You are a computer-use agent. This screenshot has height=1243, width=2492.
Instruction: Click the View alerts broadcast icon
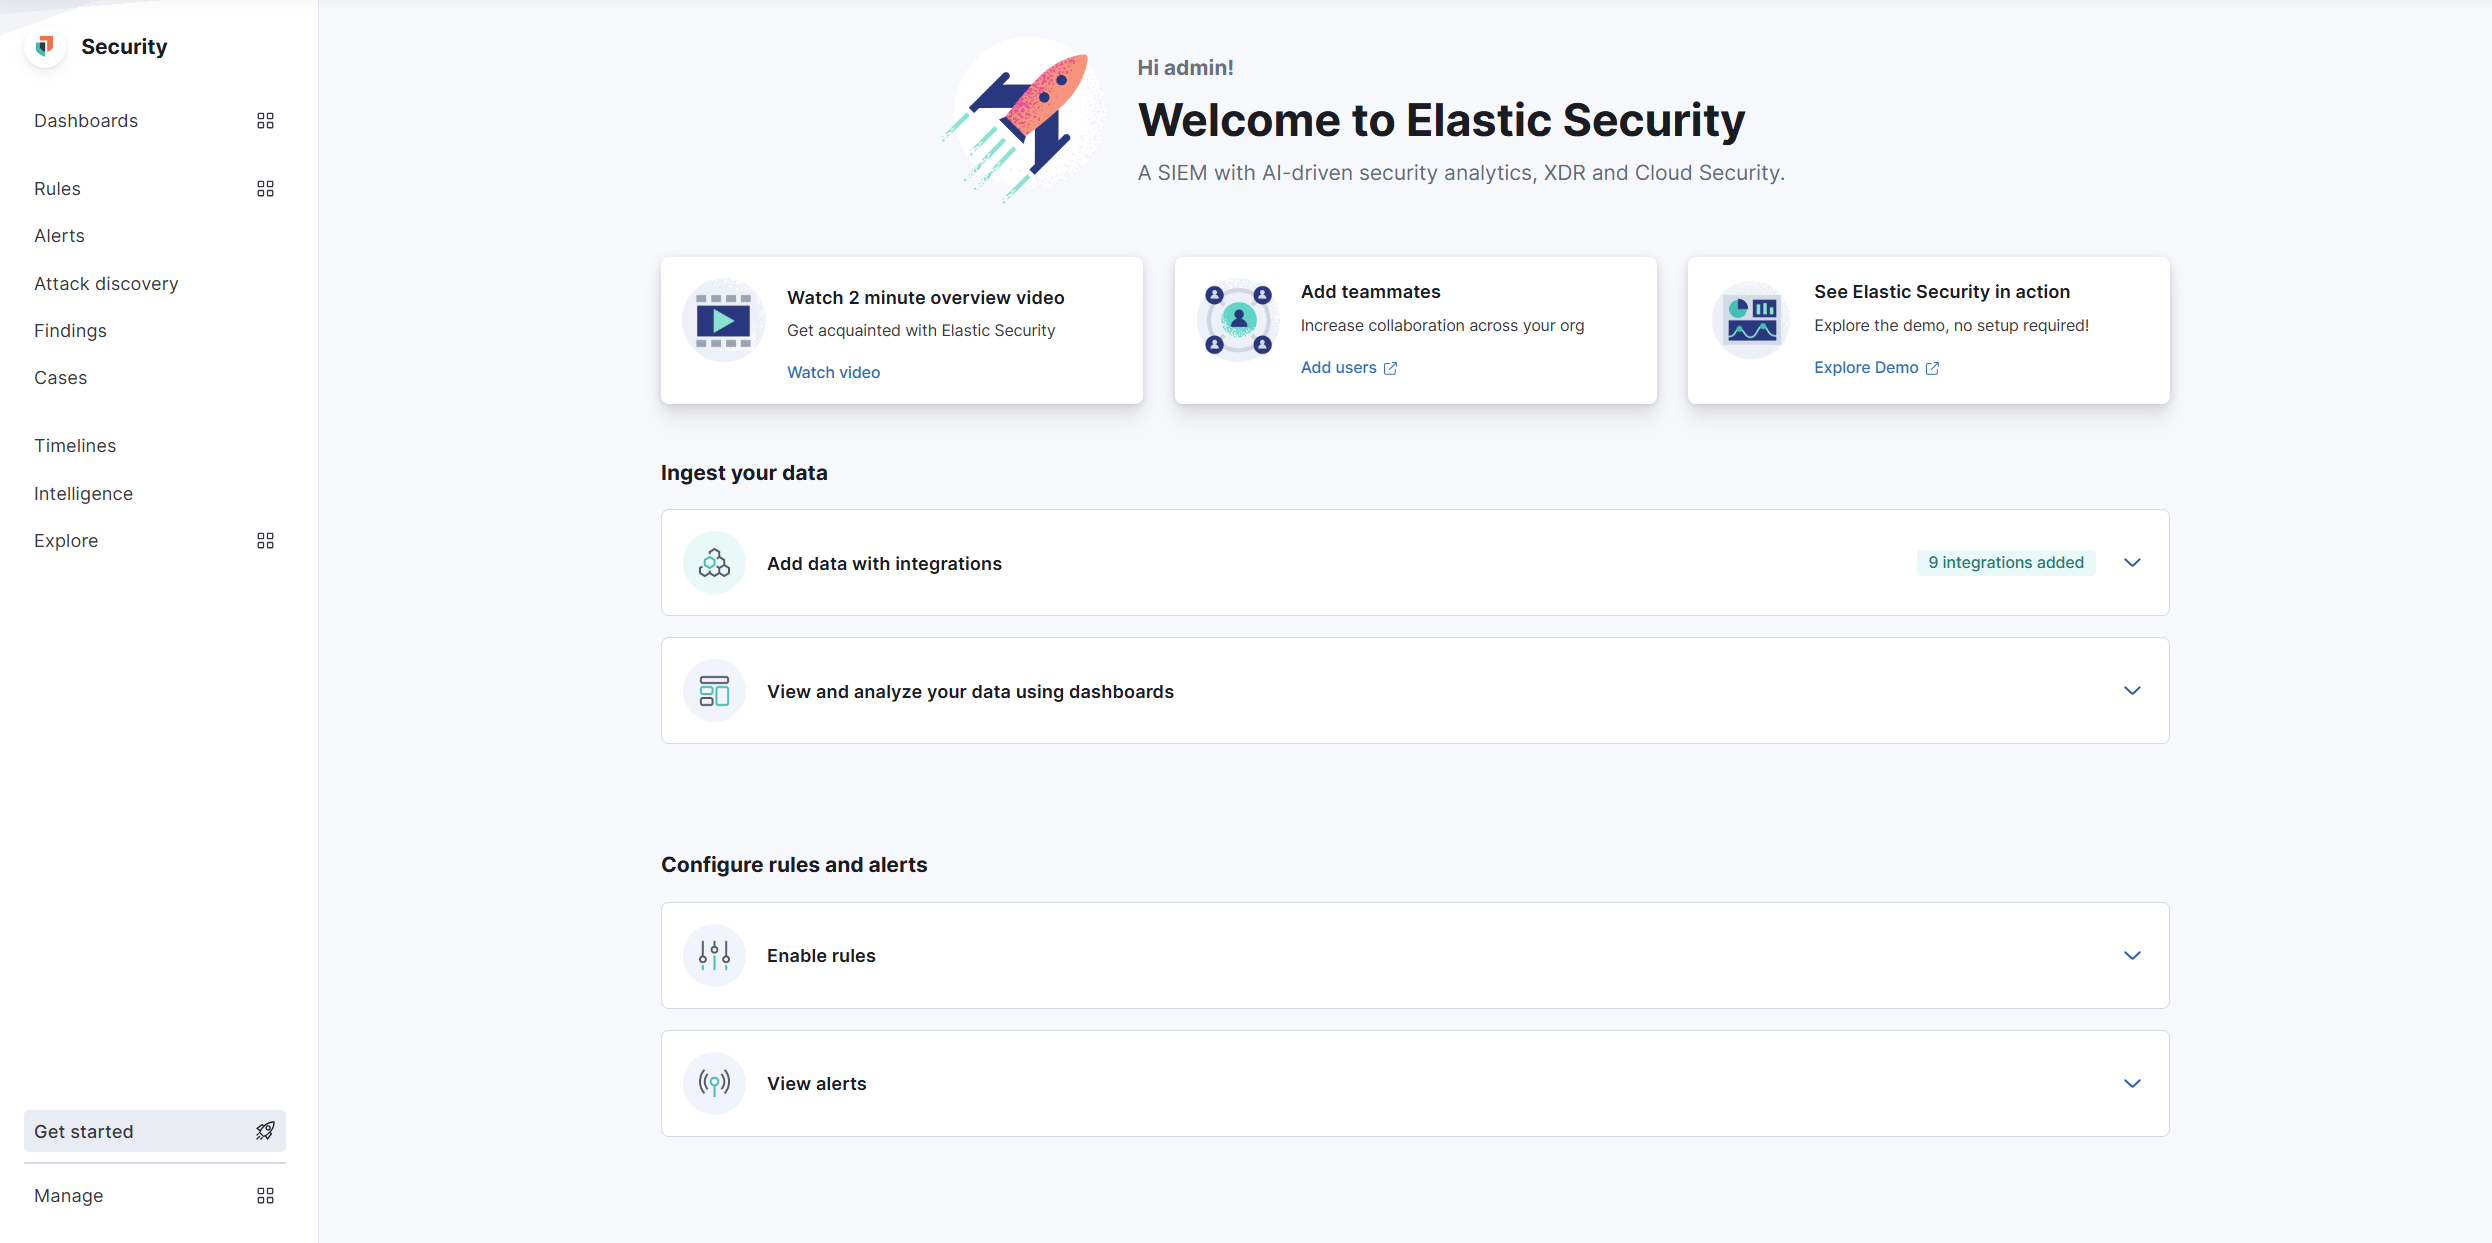(714, 1083)
